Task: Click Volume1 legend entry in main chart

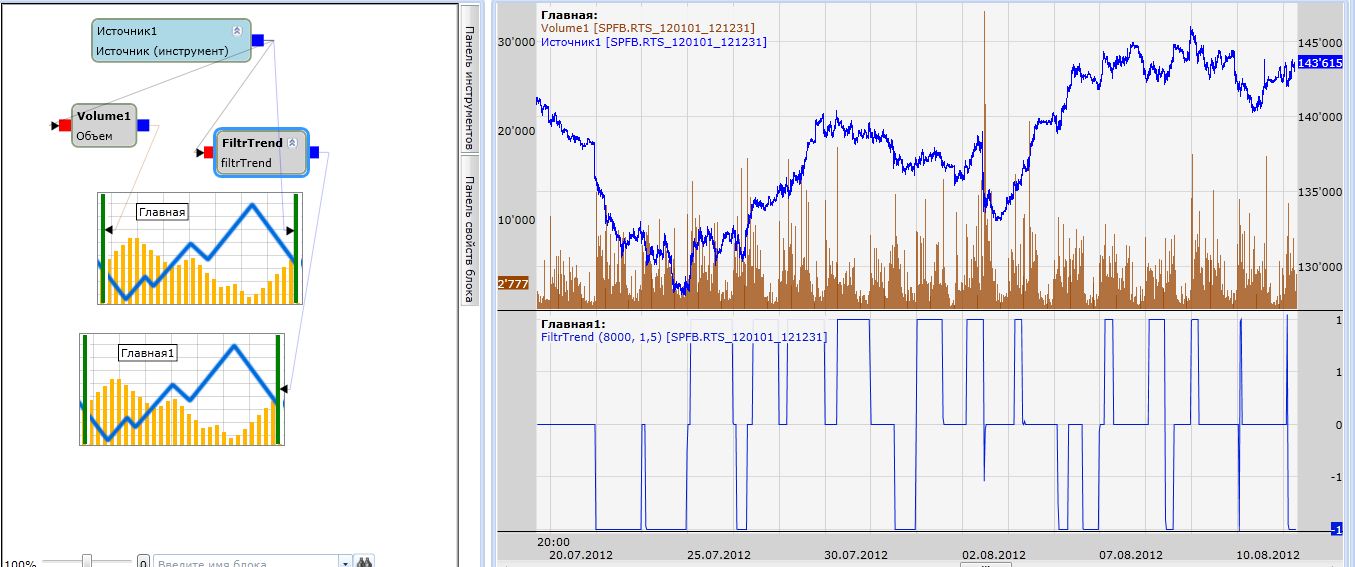Action: tap(647, 28)
